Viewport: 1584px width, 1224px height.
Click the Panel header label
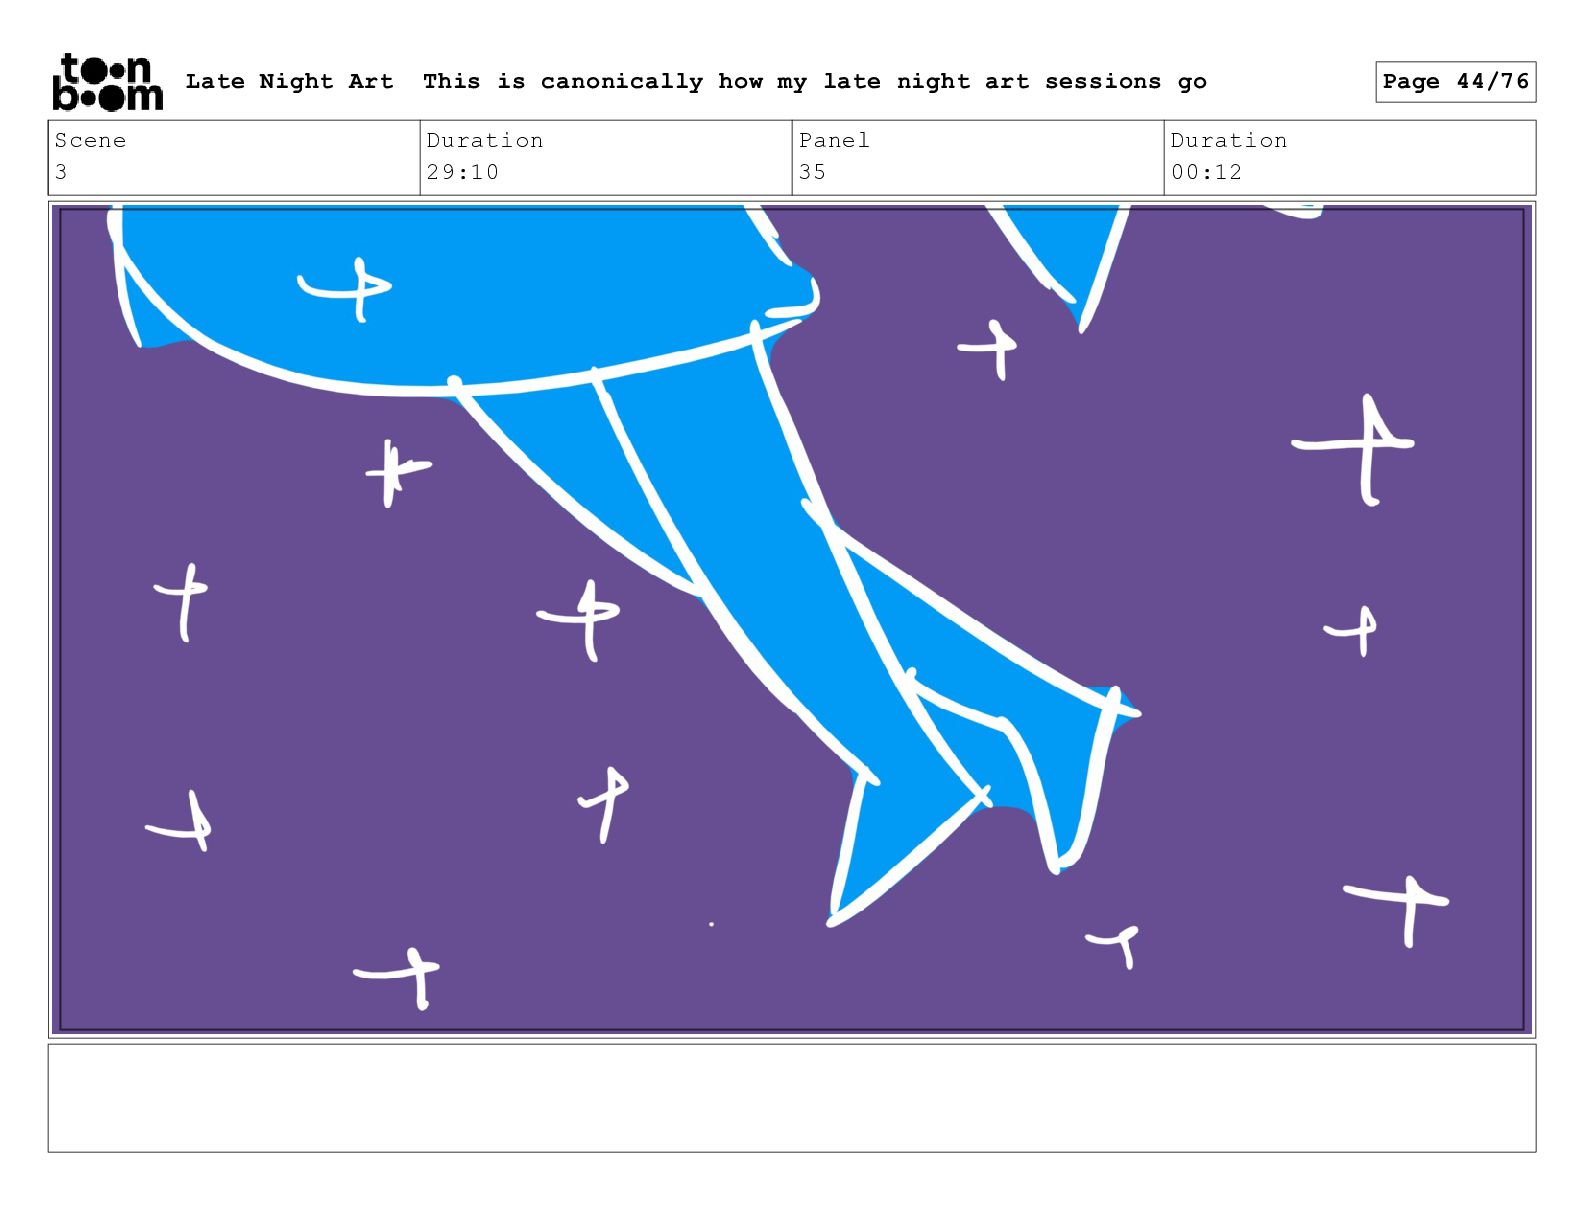tap(834, 140)
